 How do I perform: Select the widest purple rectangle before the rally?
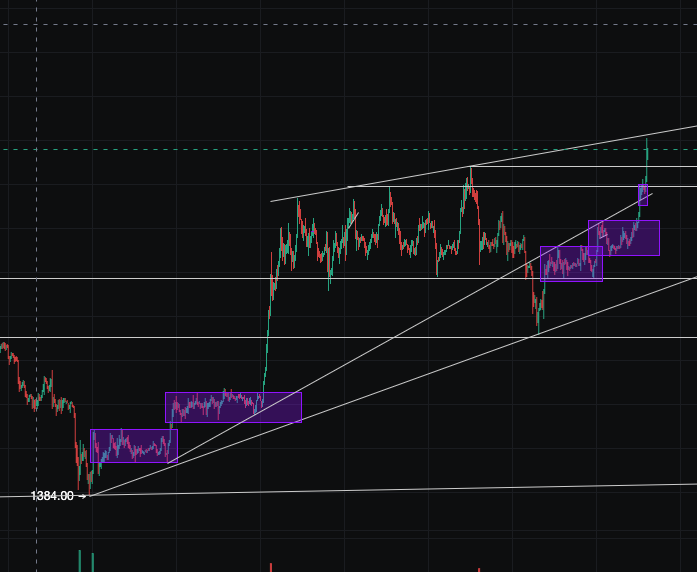coord(233,407)
